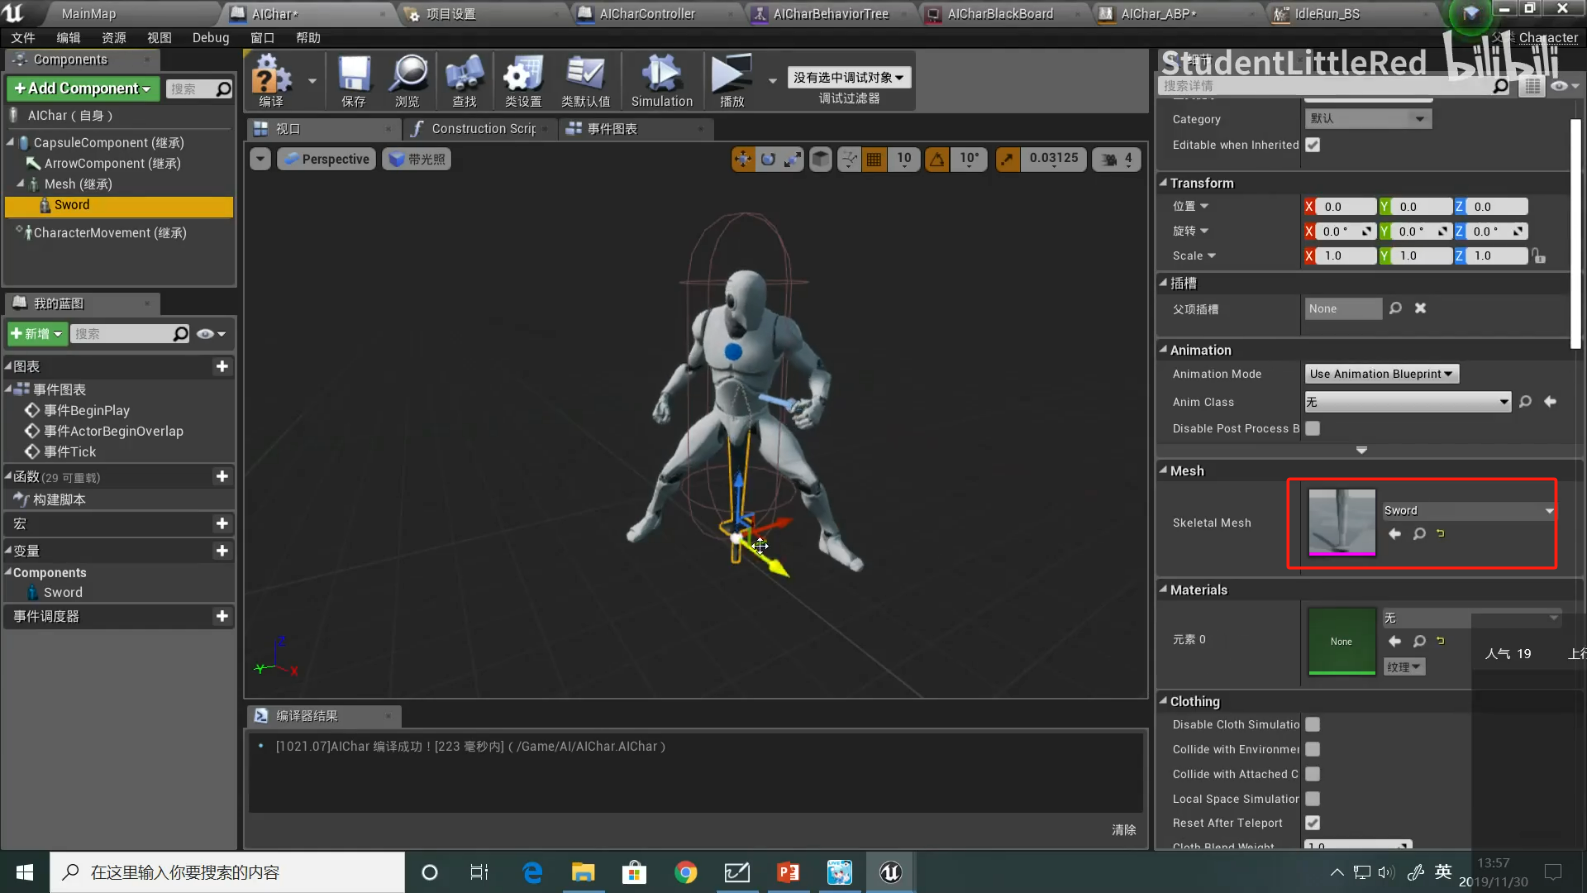Switch to Construction Script tab
The width and height of the screenshot is (1587, 893).
[x=482, y=129]
